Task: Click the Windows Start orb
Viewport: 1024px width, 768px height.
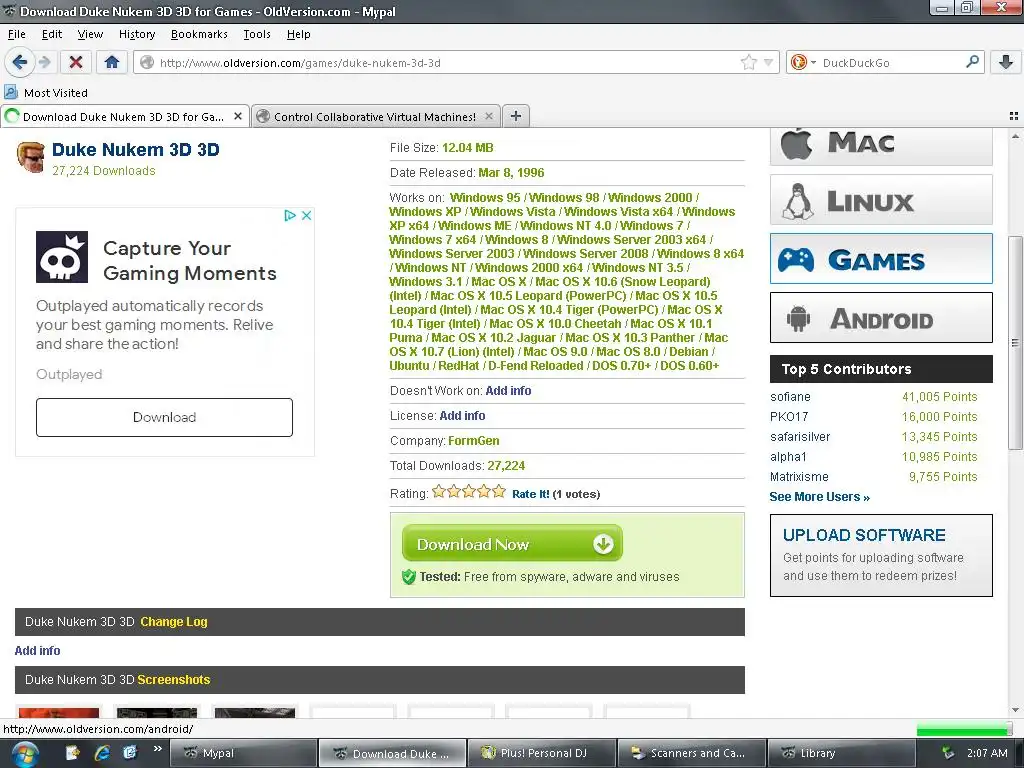Action: tap(23, 753)
